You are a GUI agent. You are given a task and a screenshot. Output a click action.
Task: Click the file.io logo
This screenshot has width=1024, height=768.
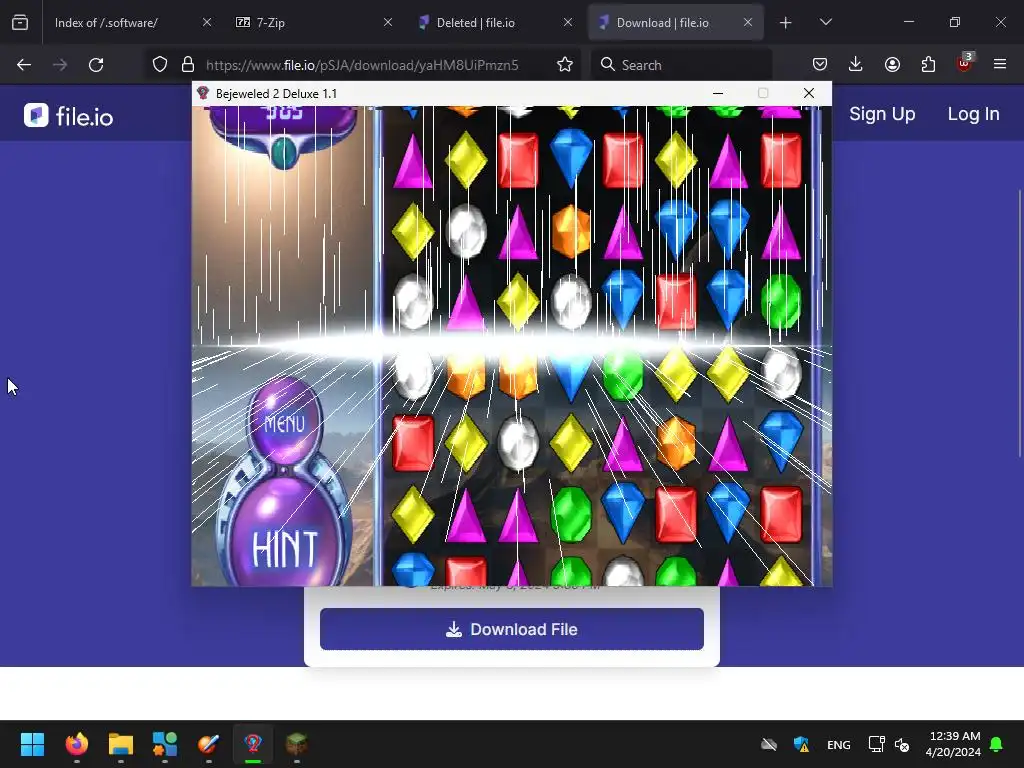(x=68, y=116)
